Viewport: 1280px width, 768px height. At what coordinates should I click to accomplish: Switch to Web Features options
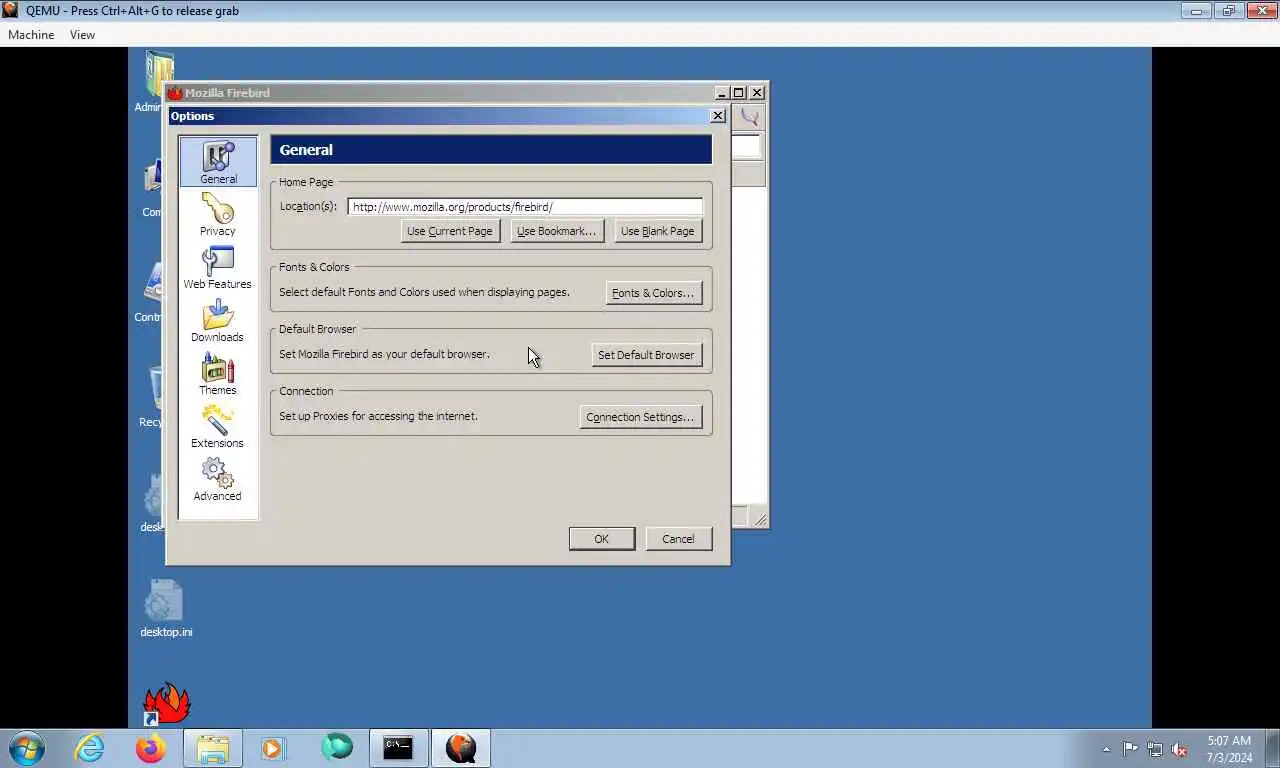click(x=217, y=268)
